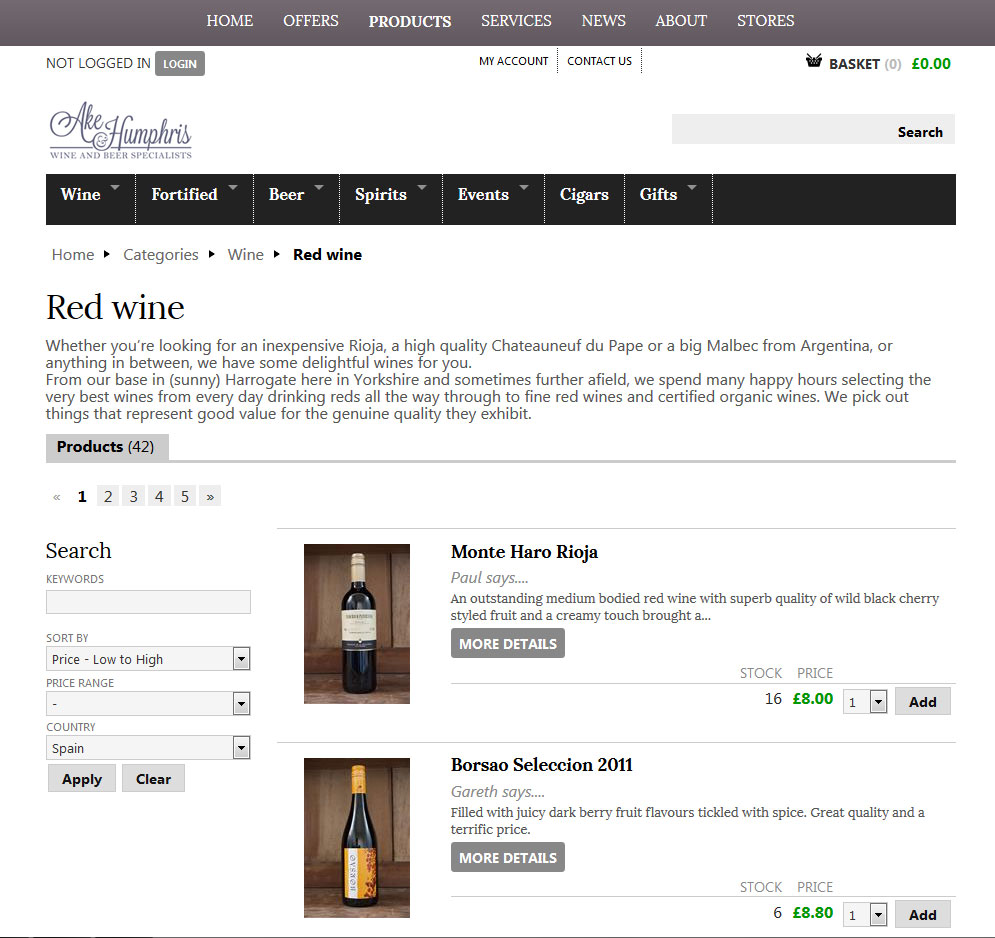Click Categories in the breadcrumb
Viewport: 995px width, 938px height.
[161, 255]
